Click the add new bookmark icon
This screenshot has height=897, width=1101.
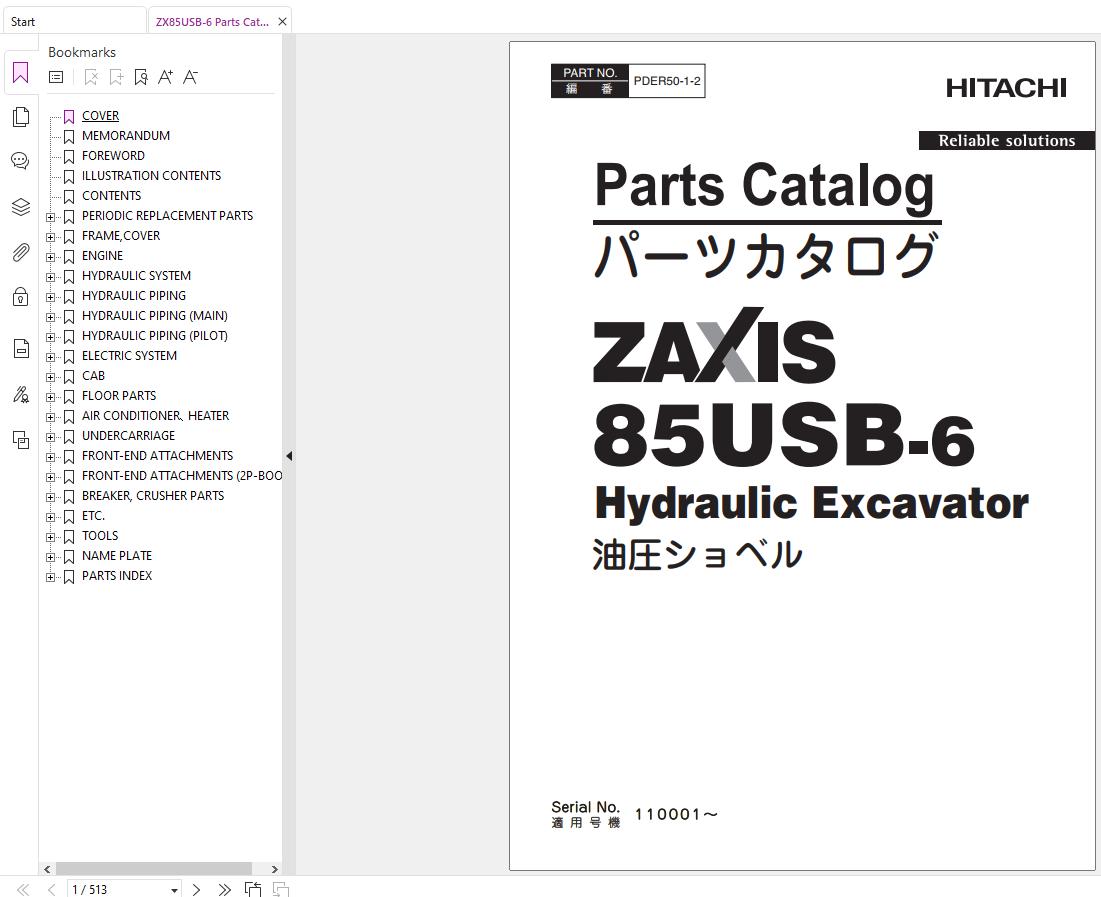coord(116,77)
